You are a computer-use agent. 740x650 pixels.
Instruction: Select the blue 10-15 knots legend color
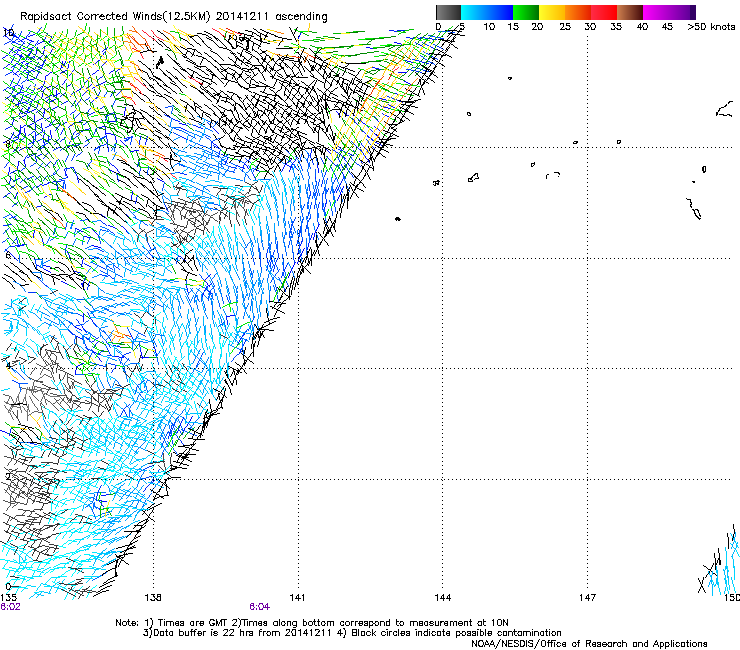point(500,12)
